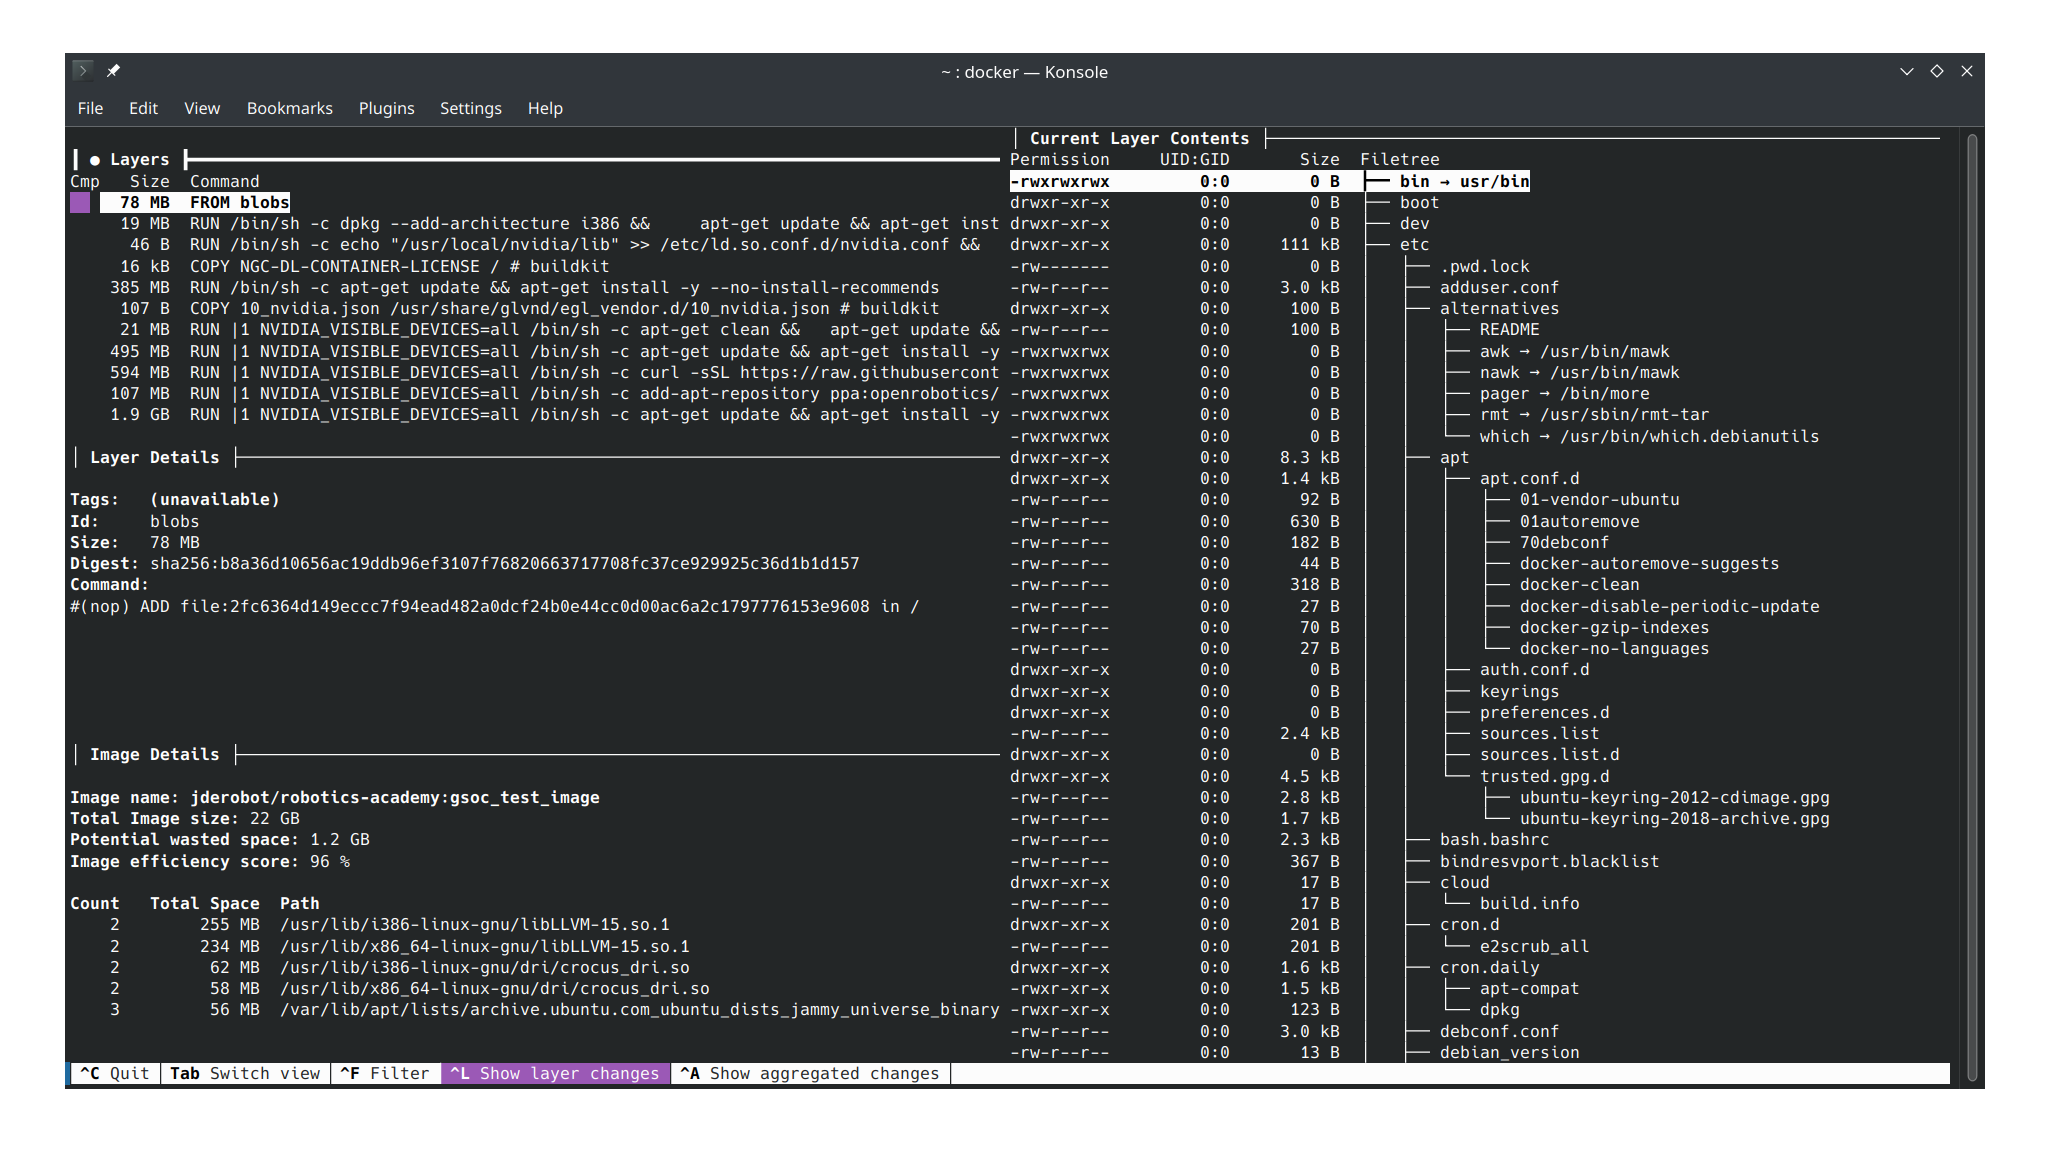
Task: Select bash.bashrc in the filetree
Action: [1494, 839]
